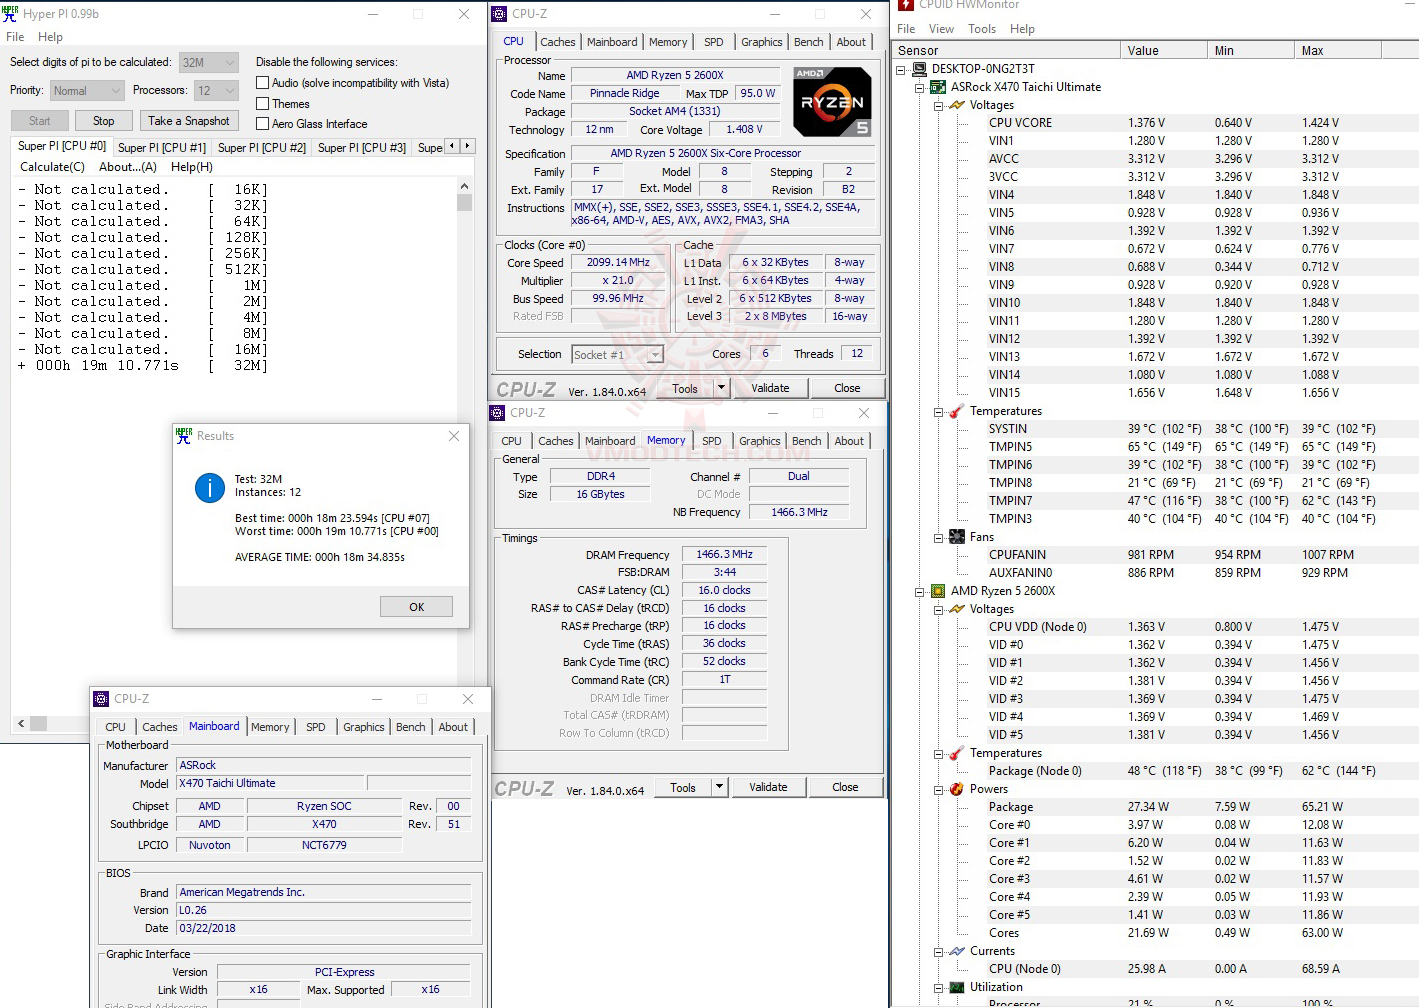Click the CPUID HWMonitor title bar icon
1419x1008 pixels.
[x=906, y=5]
